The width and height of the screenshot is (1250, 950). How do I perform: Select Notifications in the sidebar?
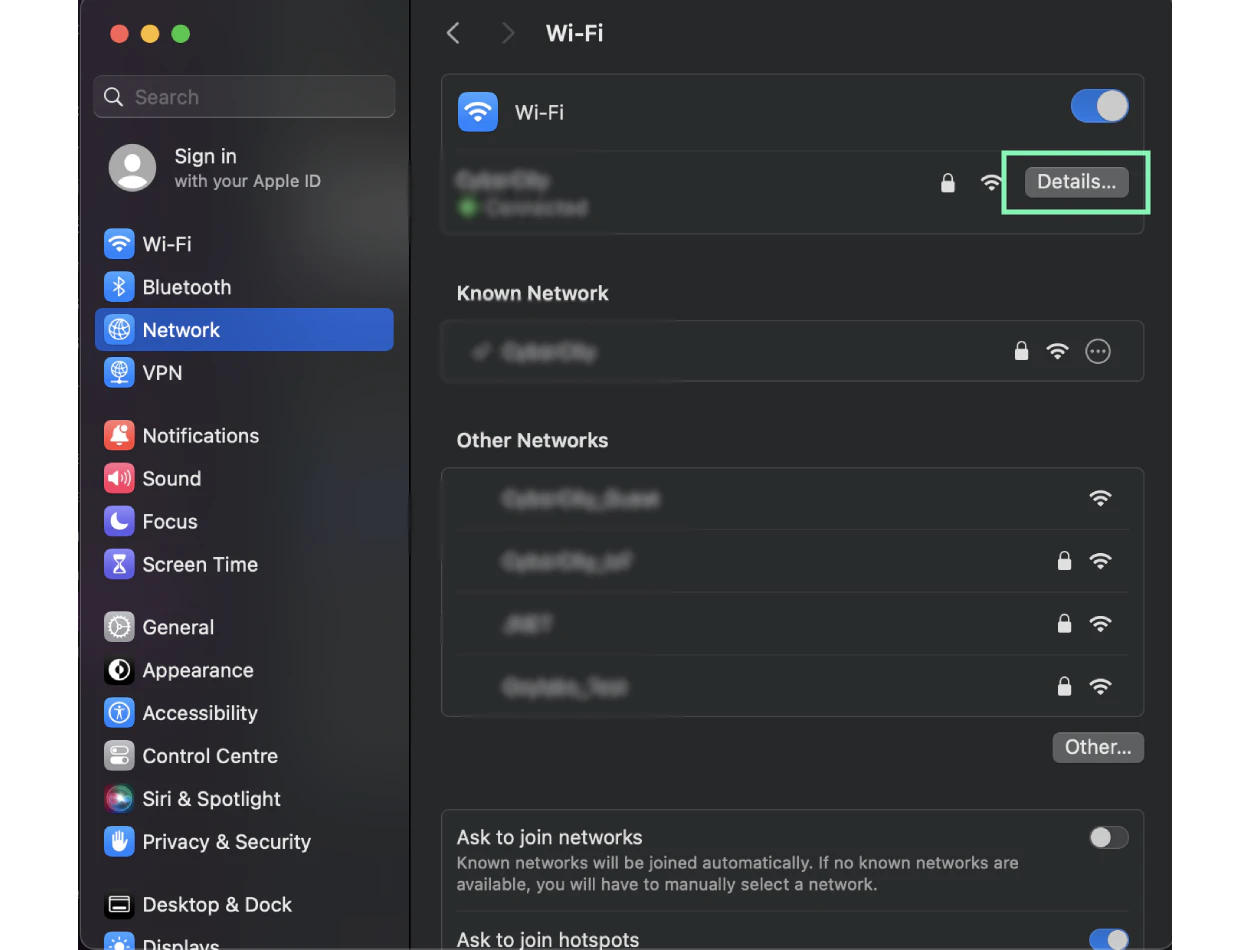[244, 436]
